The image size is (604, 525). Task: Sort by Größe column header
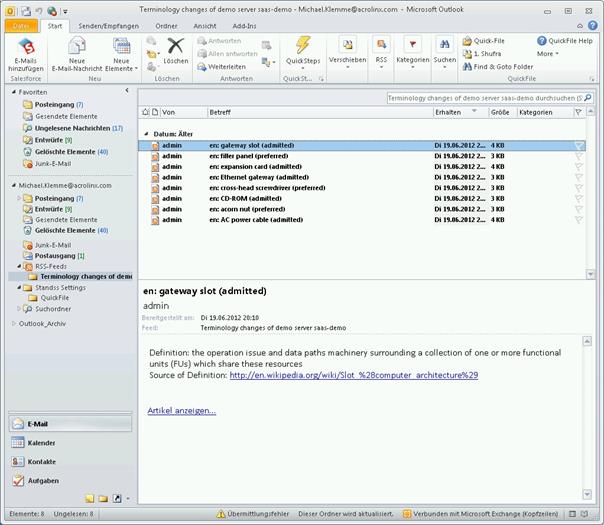point(502,112)
